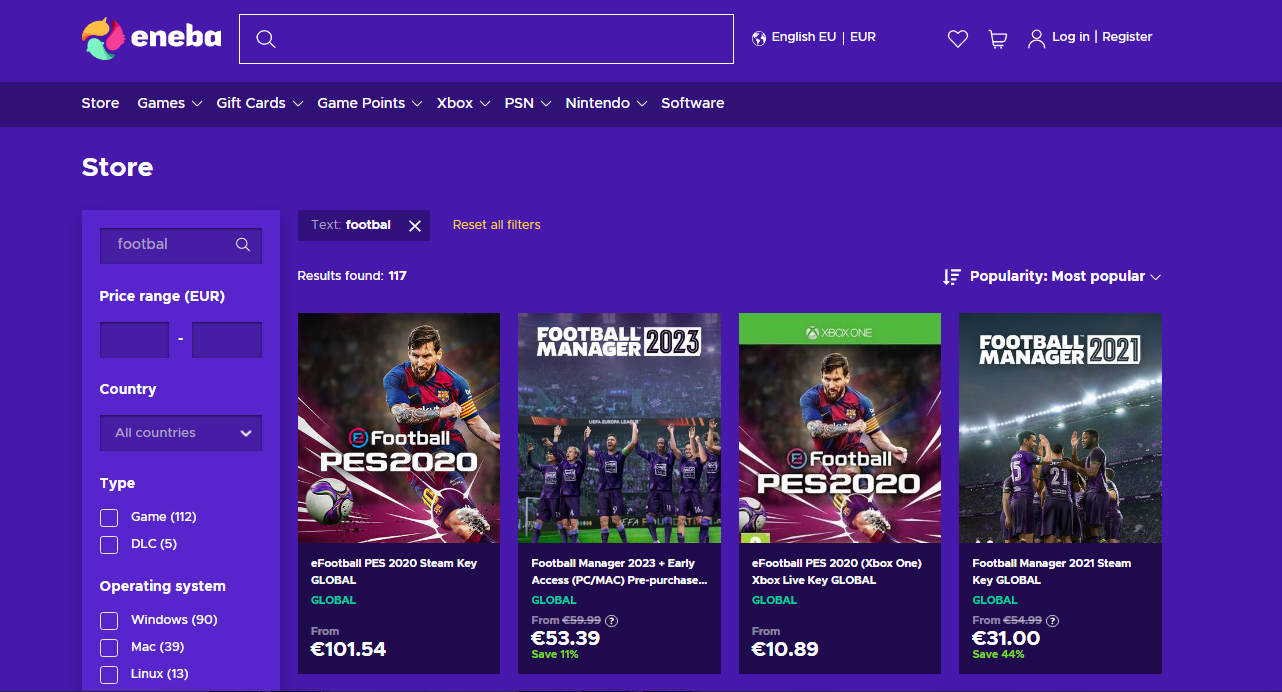Click the top search input field
Screen dimensions: 1282x692
click(486, 39)
